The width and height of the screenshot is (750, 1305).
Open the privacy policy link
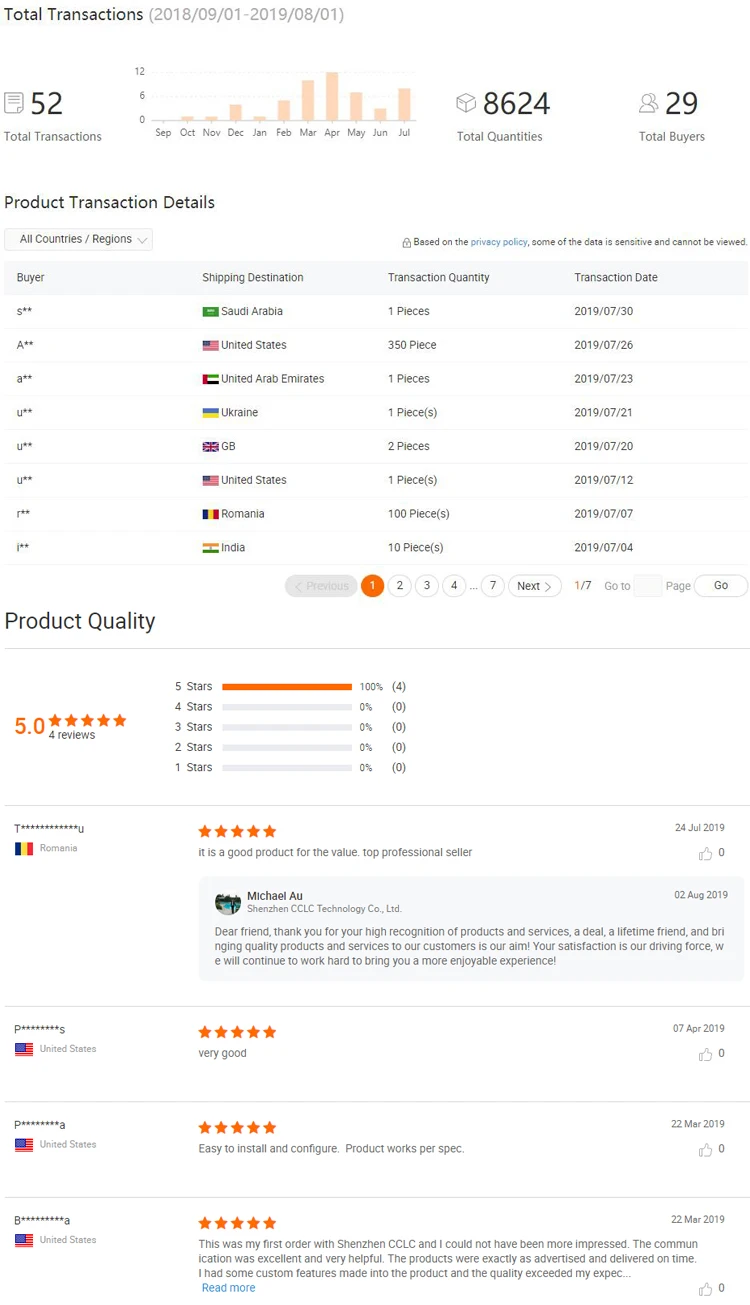(x=499, y=242)
